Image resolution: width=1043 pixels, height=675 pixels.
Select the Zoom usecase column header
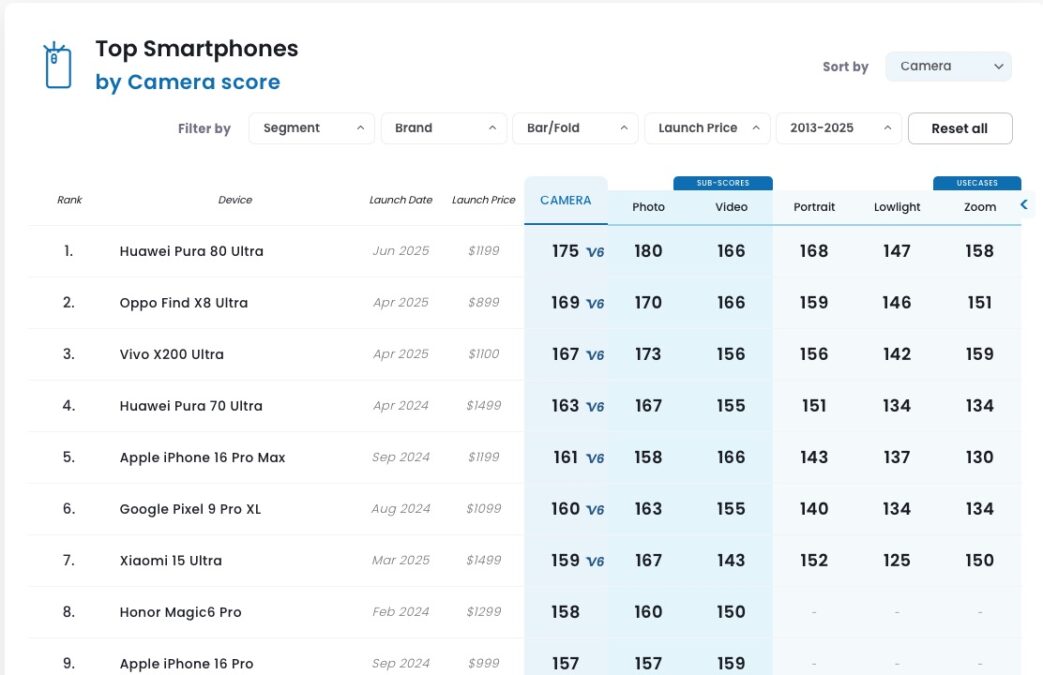click(x=980, y=207)
